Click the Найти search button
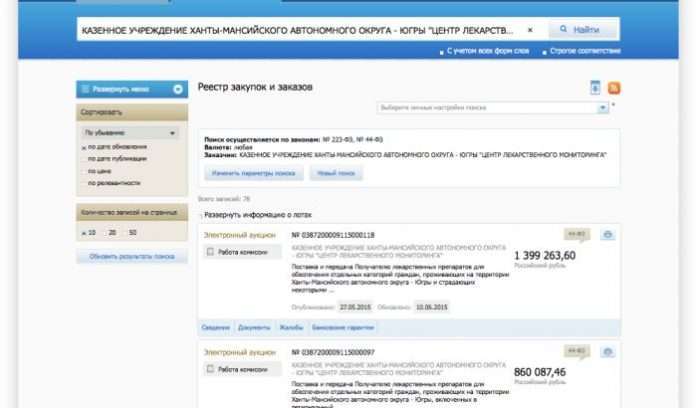The height and width of the screenshot is (408, 696). pos(584,30)
